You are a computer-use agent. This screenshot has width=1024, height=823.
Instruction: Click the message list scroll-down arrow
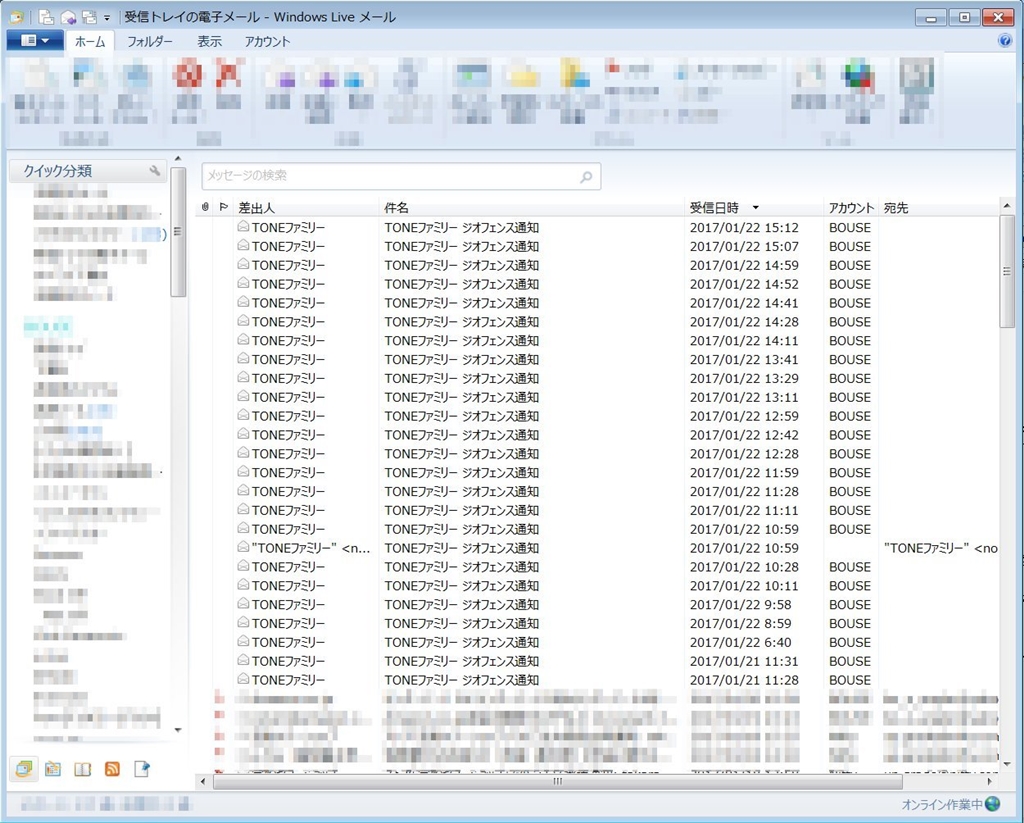click(1006, 764)
